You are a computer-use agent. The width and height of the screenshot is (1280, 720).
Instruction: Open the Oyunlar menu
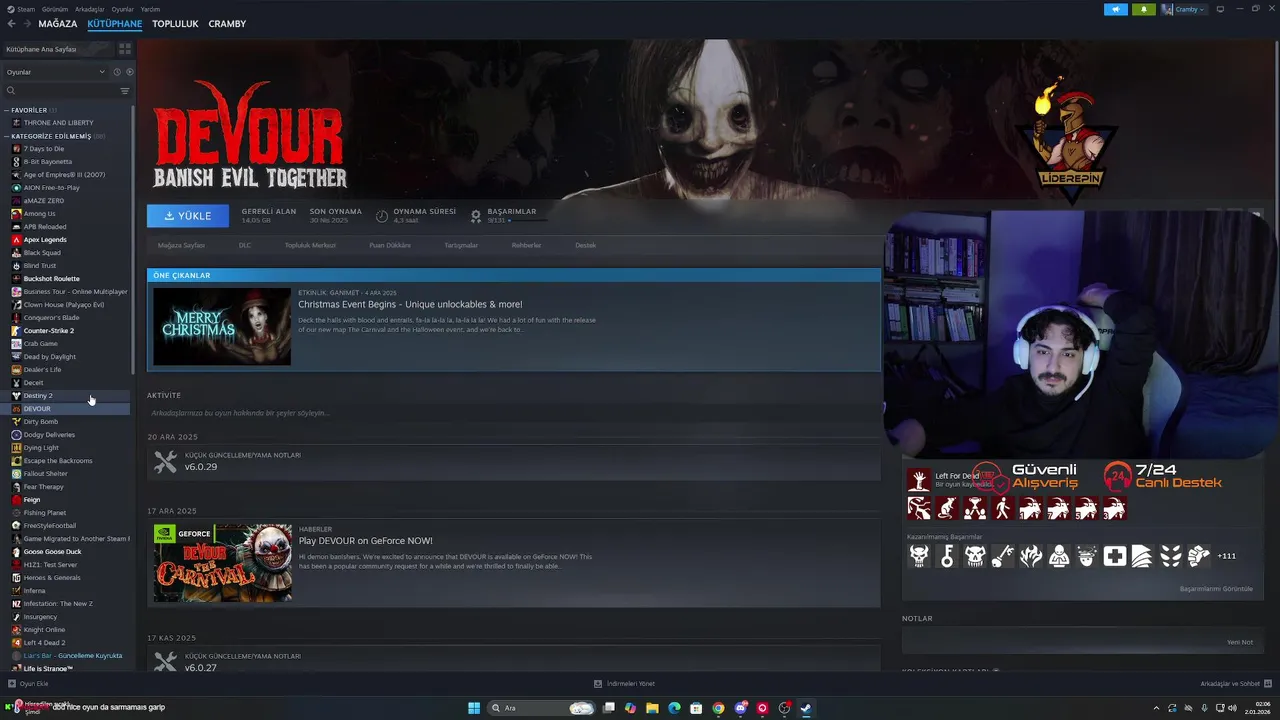(x=122, y=9)
